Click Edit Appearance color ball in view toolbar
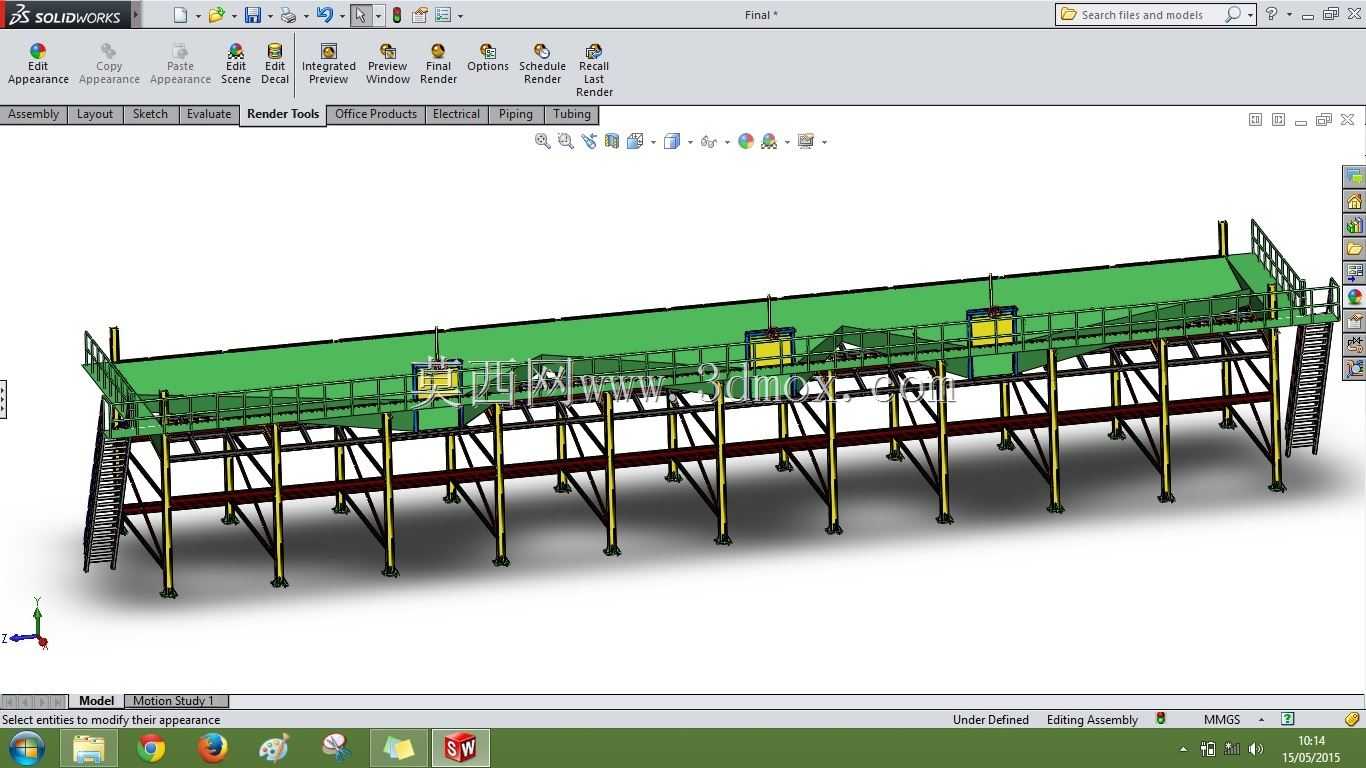 coord(746,142)
